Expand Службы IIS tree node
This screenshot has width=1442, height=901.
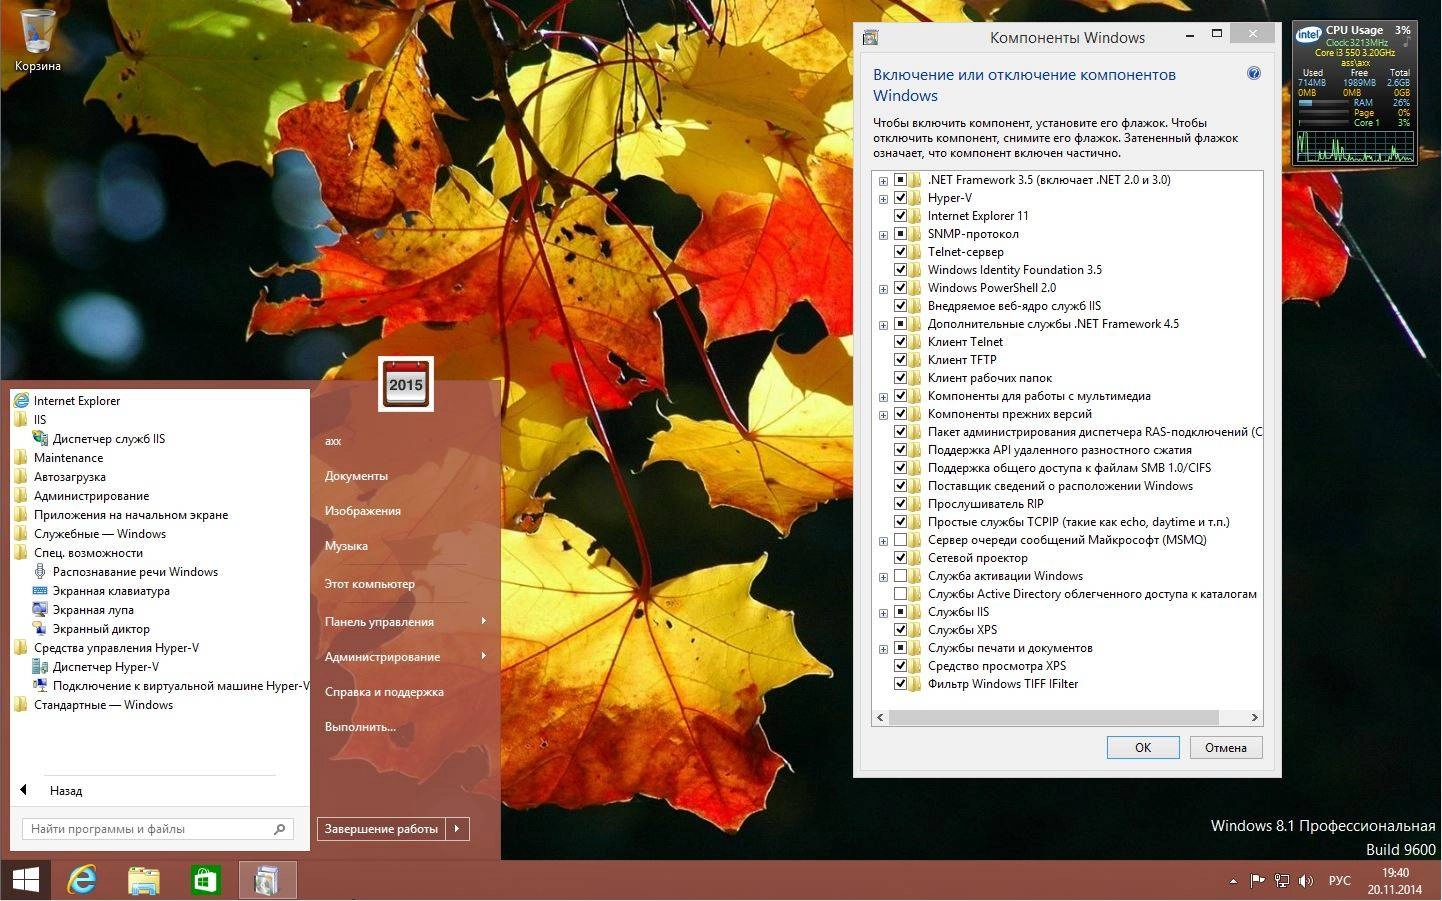click(x=883, y=613)
